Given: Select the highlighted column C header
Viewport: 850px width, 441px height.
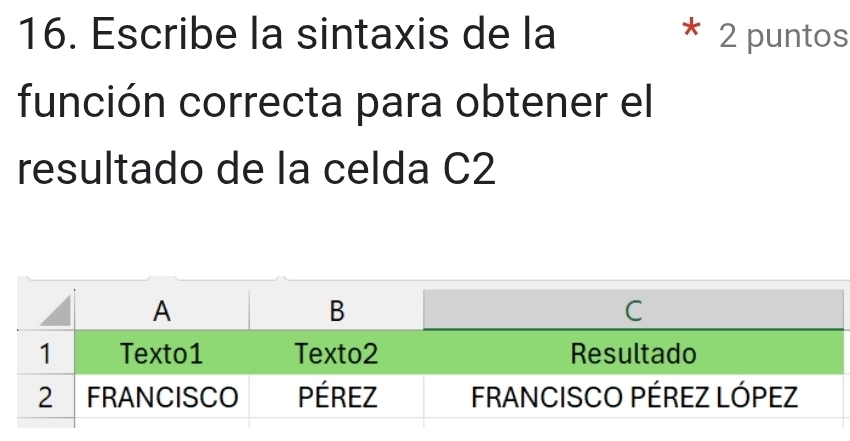Looking at the screenshot, I should point(633,310).
